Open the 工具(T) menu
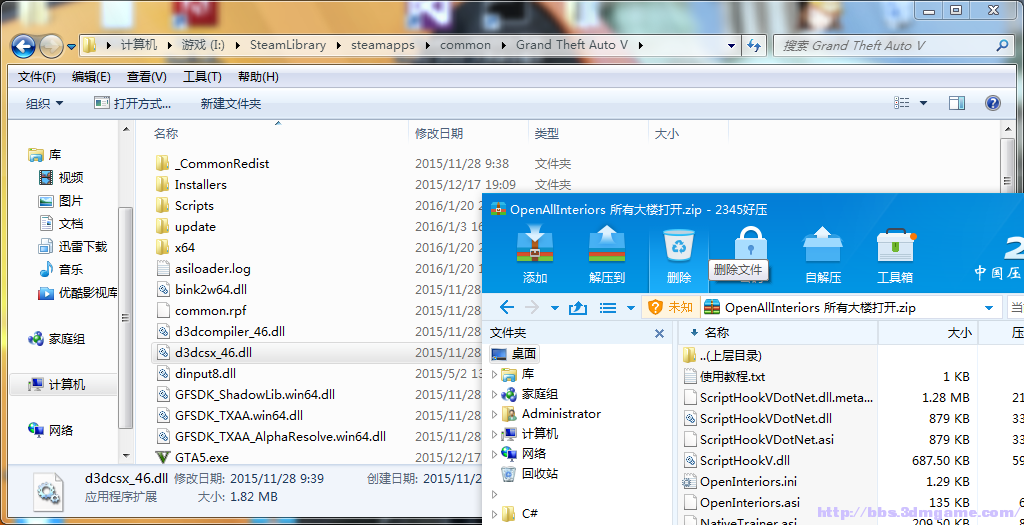Image resolution: width=1024 pixels, height=525 pixels. tap(202, 77)
